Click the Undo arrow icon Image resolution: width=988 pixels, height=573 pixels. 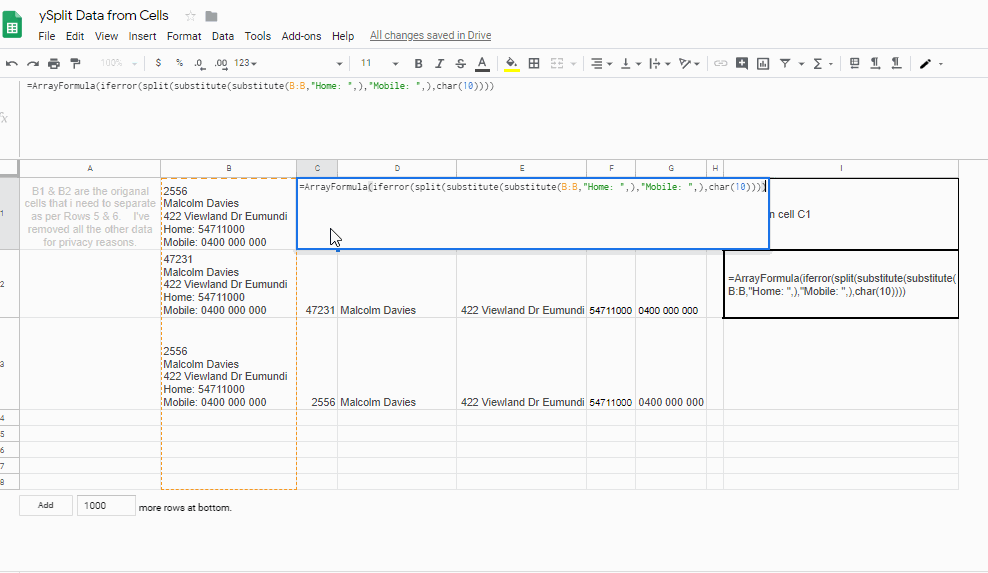click(11, 63)
